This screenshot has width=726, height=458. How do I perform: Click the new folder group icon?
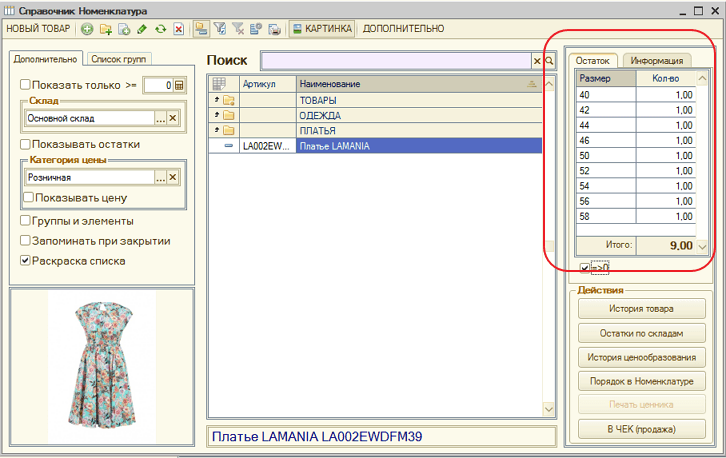click(x=106, y=29)
